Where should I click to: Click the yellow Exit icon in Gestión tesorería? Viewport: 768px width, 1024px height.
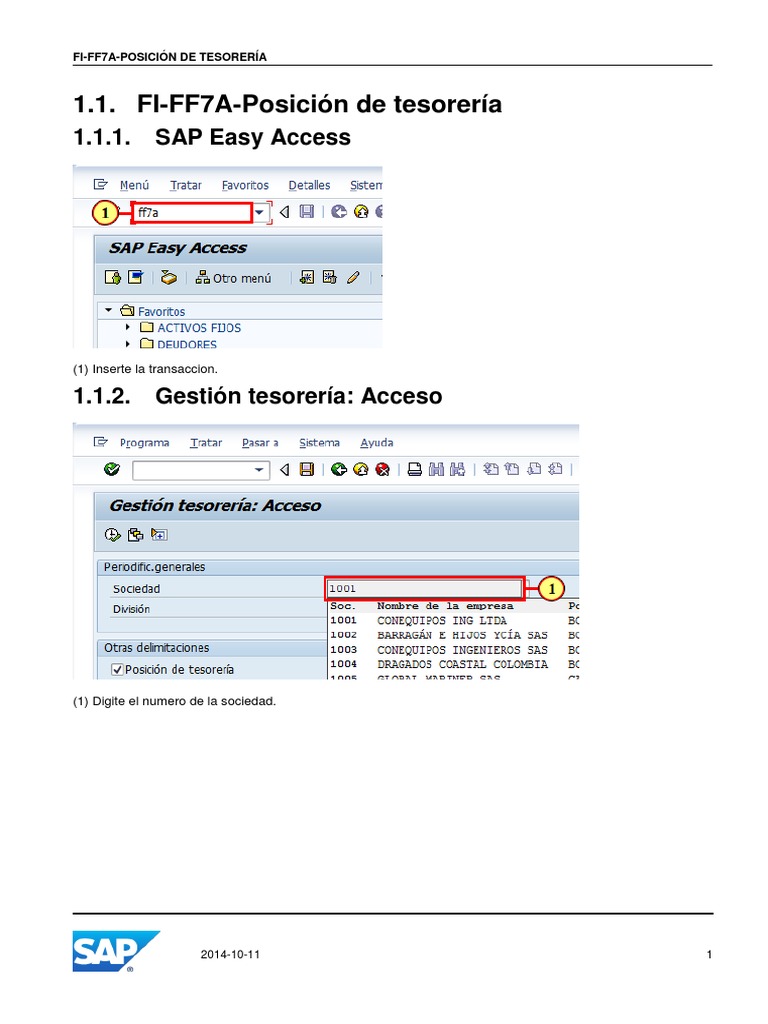(360, 470)
